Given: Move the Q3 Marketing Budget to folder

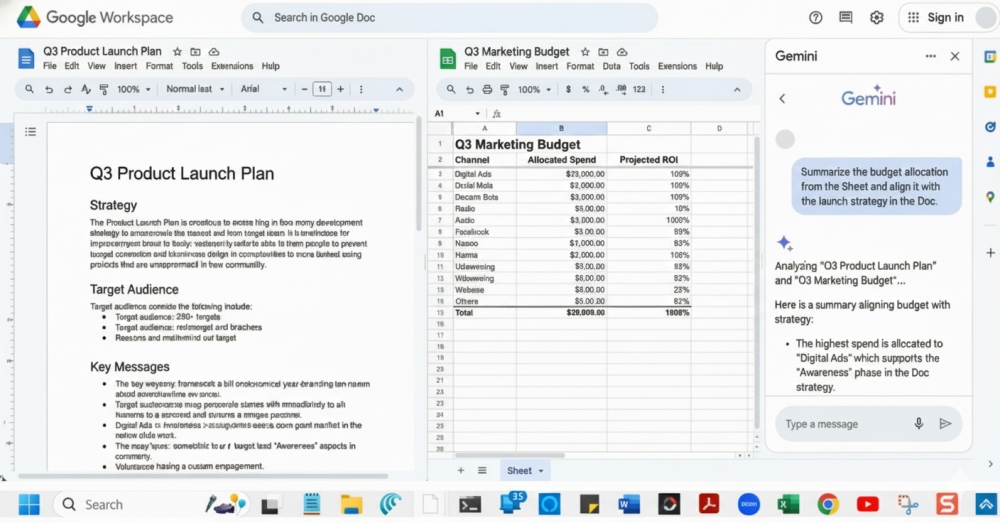Looking at the screenshot, I should click(x=603, y=52).
